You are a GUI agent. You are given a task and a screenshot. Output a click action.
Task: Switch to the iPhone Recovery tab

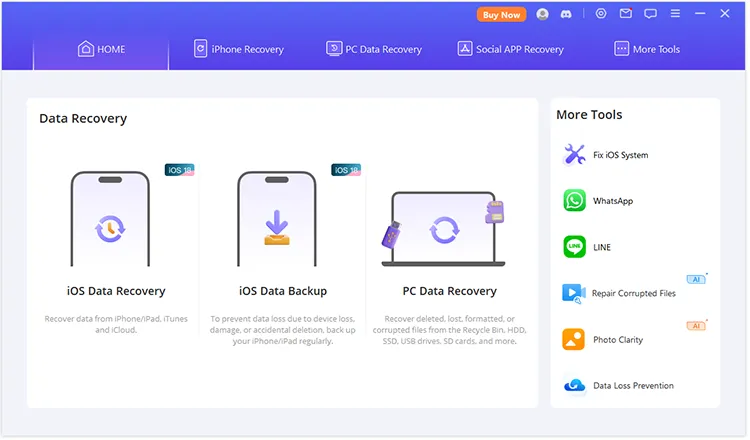click(238, 49)
